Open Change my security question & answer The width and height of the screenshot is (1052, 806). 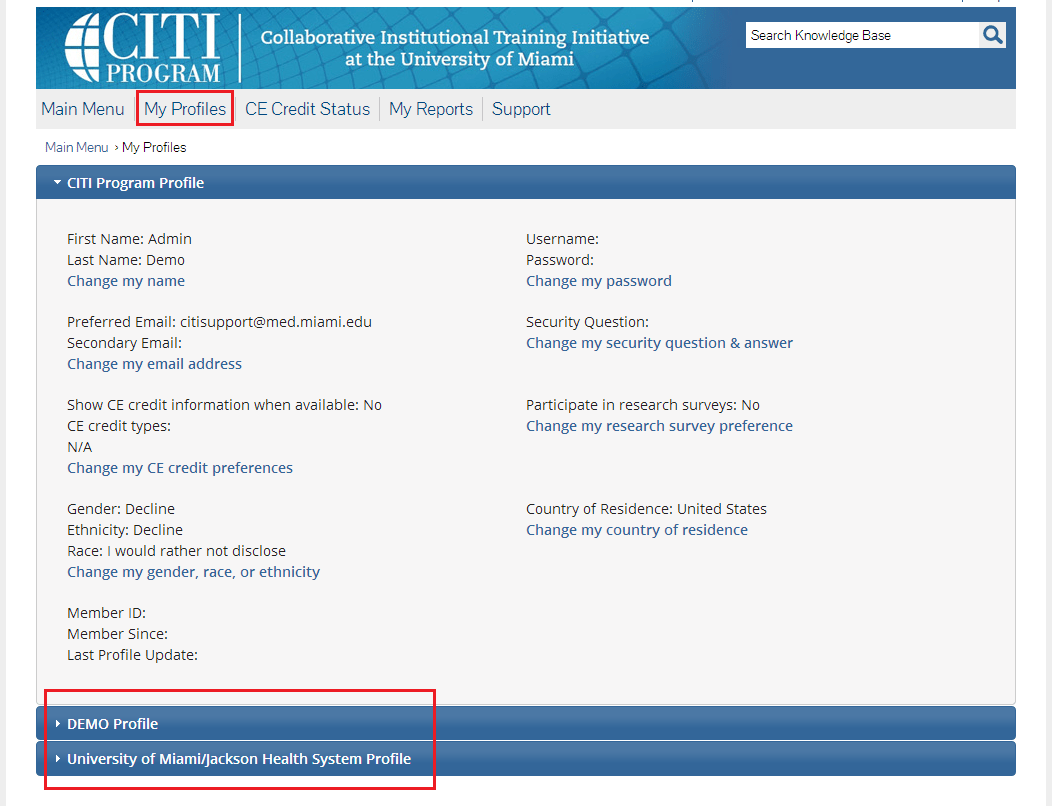(x=660, y=343)
